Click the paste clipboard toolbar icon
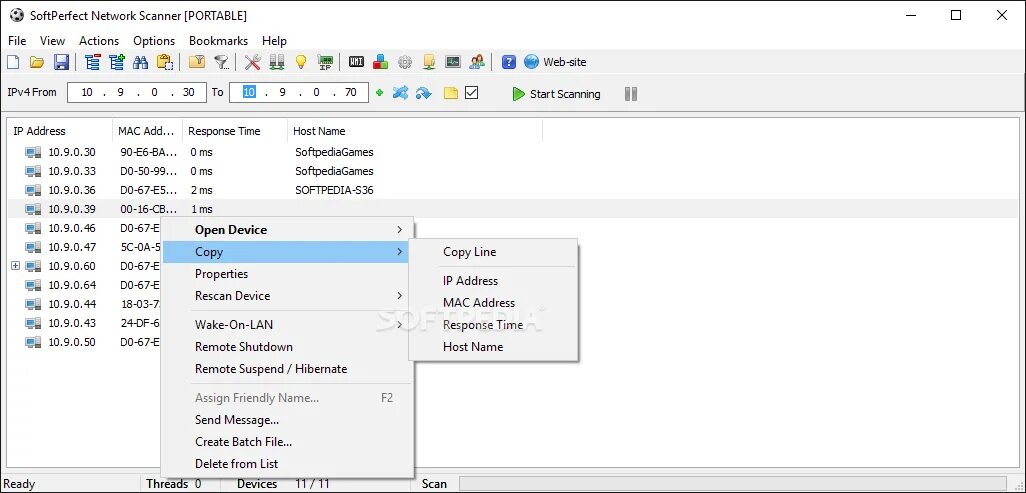 tap(165, 62)
